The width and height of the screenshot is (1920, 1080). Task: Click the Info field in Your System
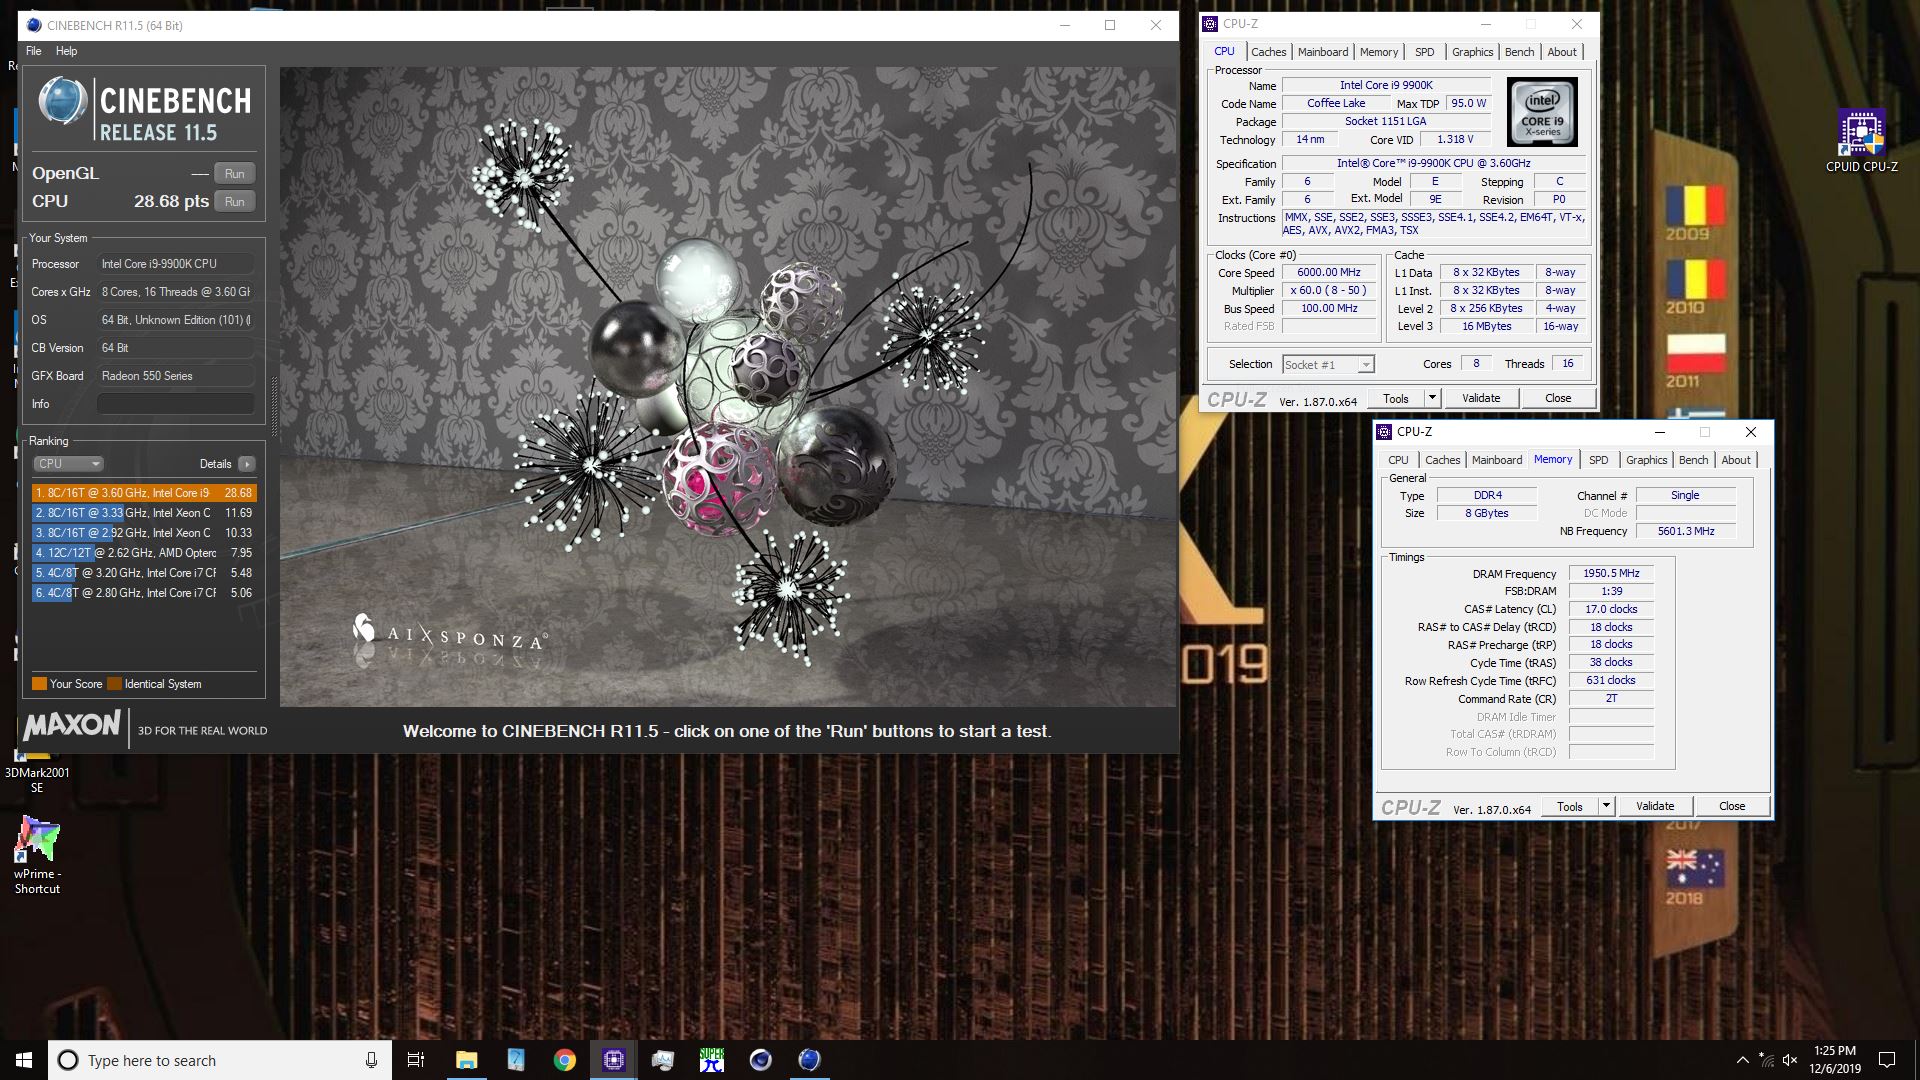(x=175, y=404)
